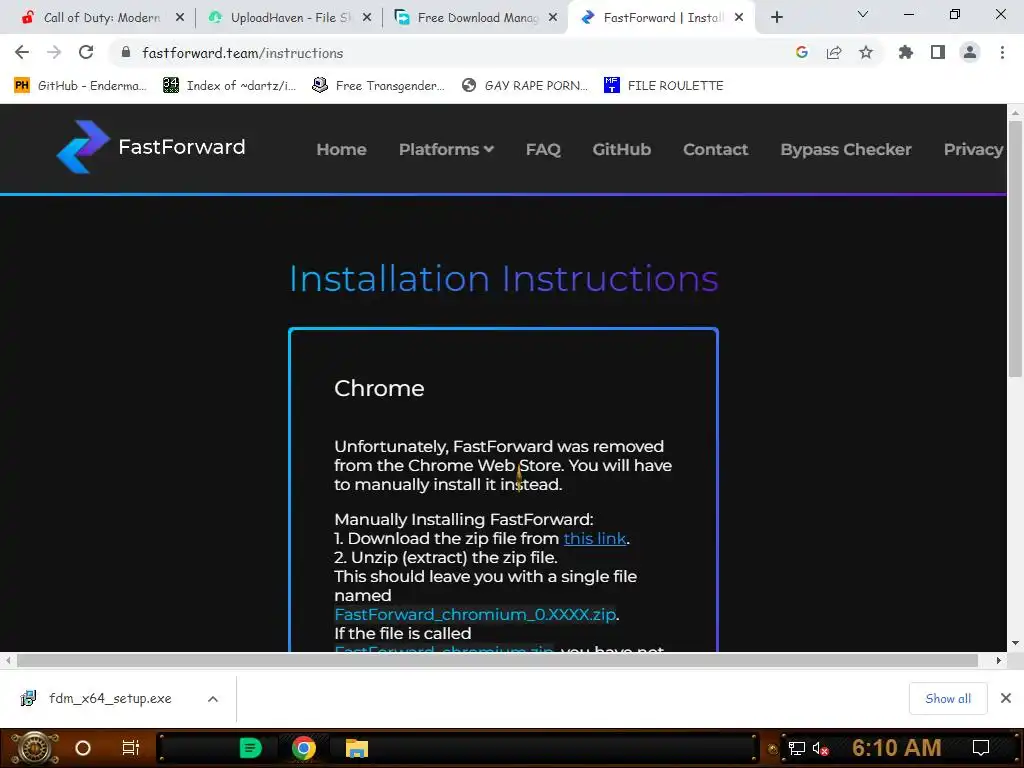Reload the FastForward page
1024x768 pixels.
tap(86, 52)
